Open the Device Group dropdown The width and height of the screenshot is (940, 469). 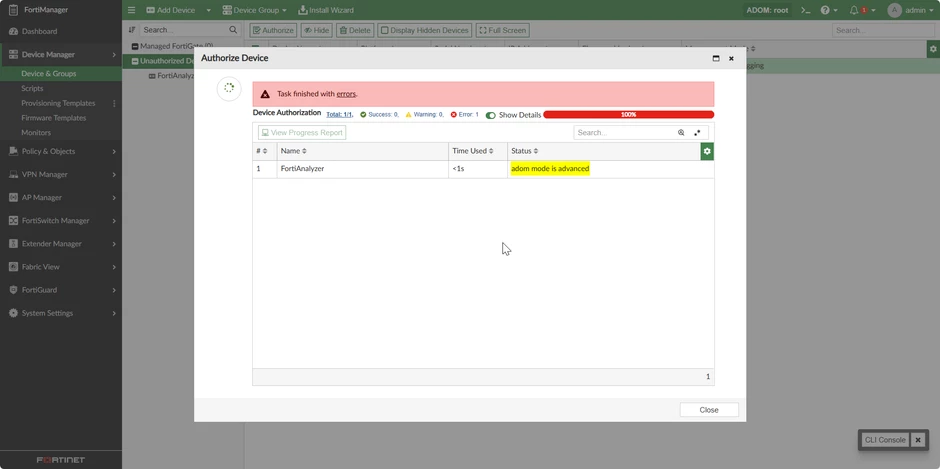[x=254, y=10]
